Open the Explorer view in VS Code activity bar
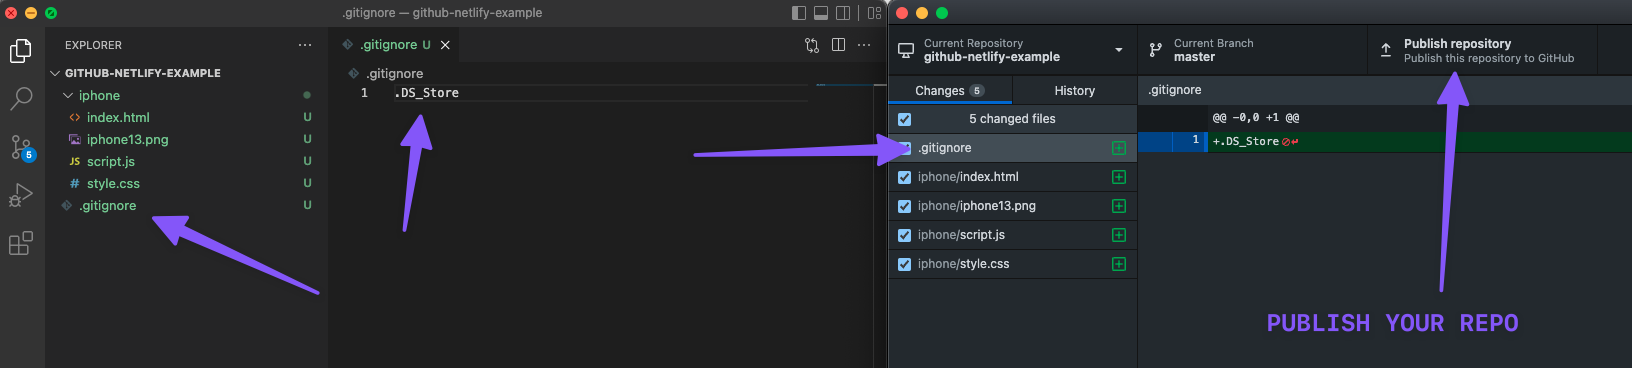 [21, 51]
